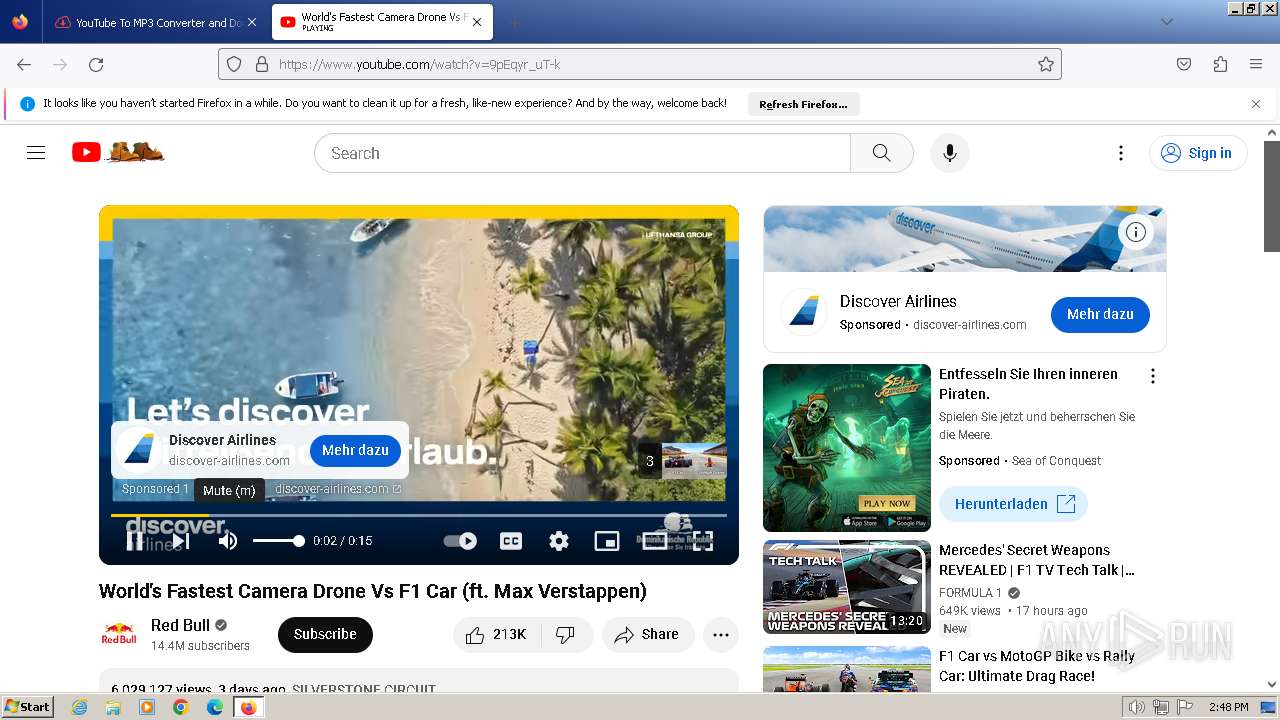Focus the YouTube search field
Screen dimensions: 1280x720
click(x=582, y=153)
